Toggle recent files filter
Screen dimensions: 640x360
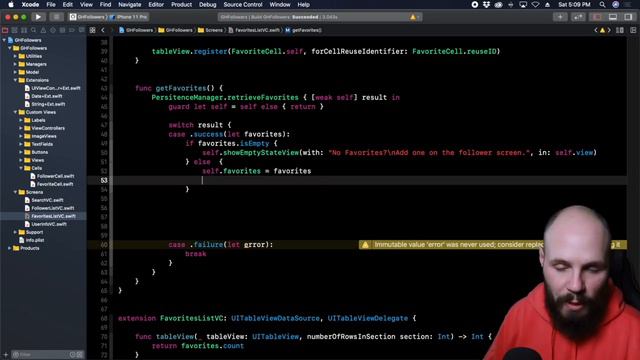coord(73,355)
